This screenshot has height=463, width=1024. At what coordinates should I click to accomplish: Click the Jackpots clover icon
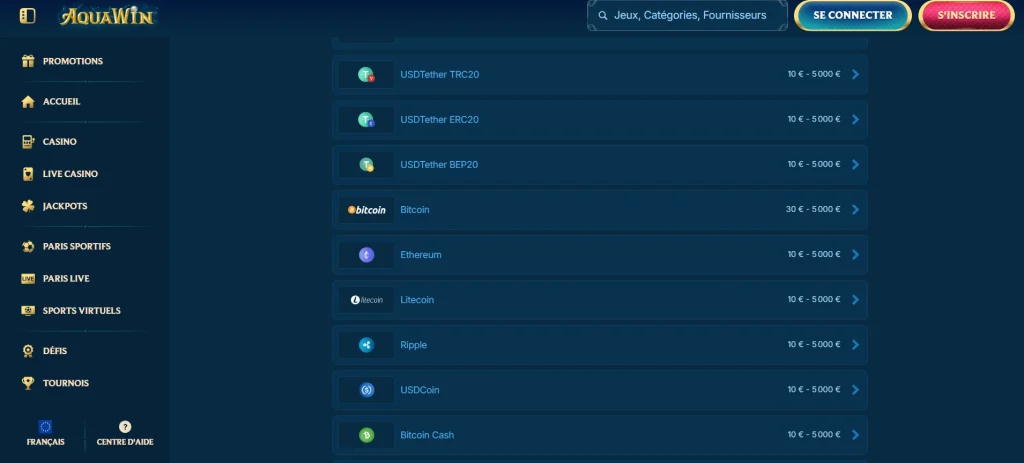tap(27, 206)
